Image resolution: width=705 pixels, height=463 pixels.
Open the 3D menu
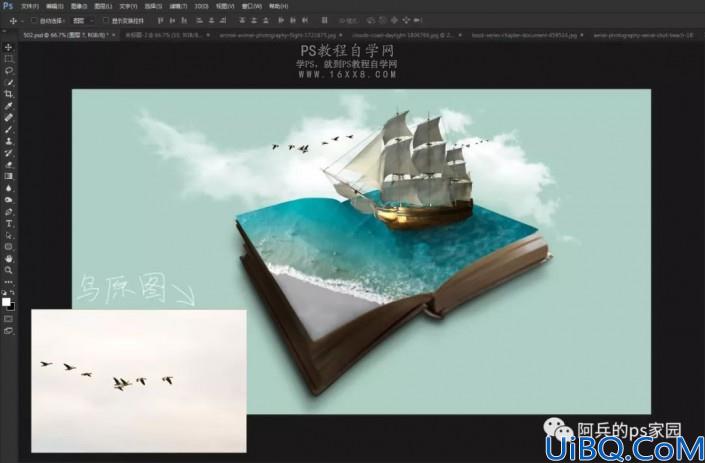(x=201, y=6)
